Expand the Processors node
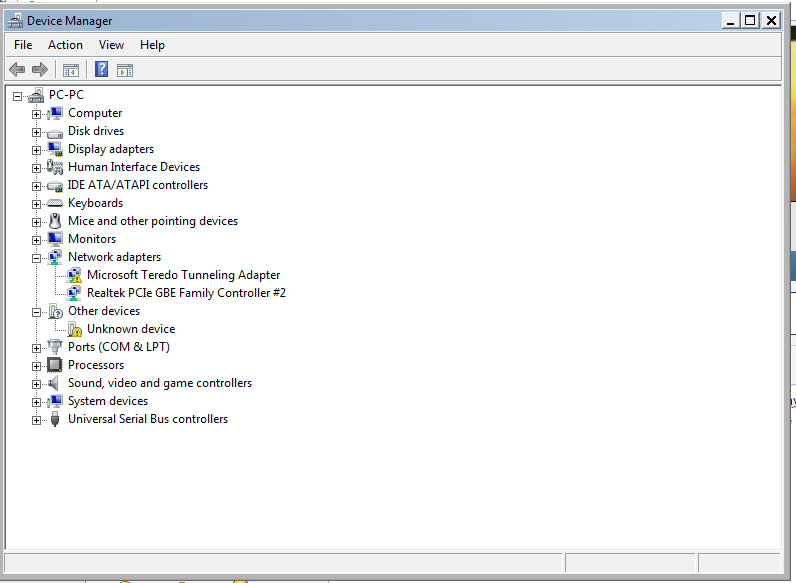This screenshot has height=583, width=796. point(36,366)
